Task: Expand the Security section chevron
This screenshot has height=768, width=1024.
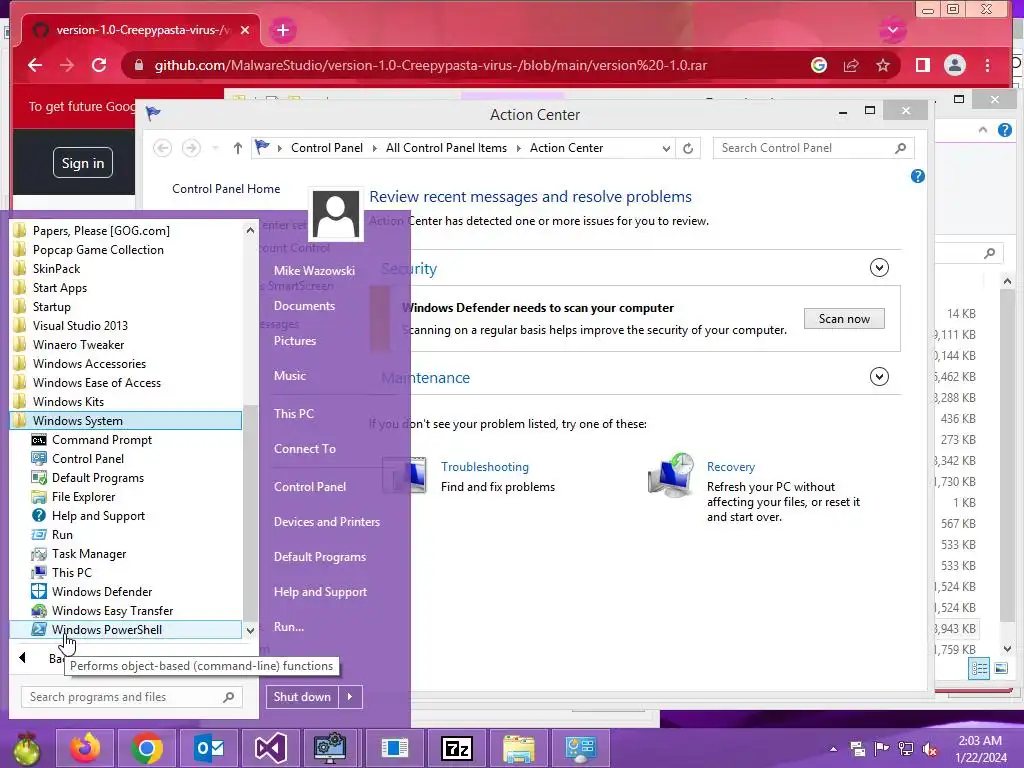Action: [879, 267]
